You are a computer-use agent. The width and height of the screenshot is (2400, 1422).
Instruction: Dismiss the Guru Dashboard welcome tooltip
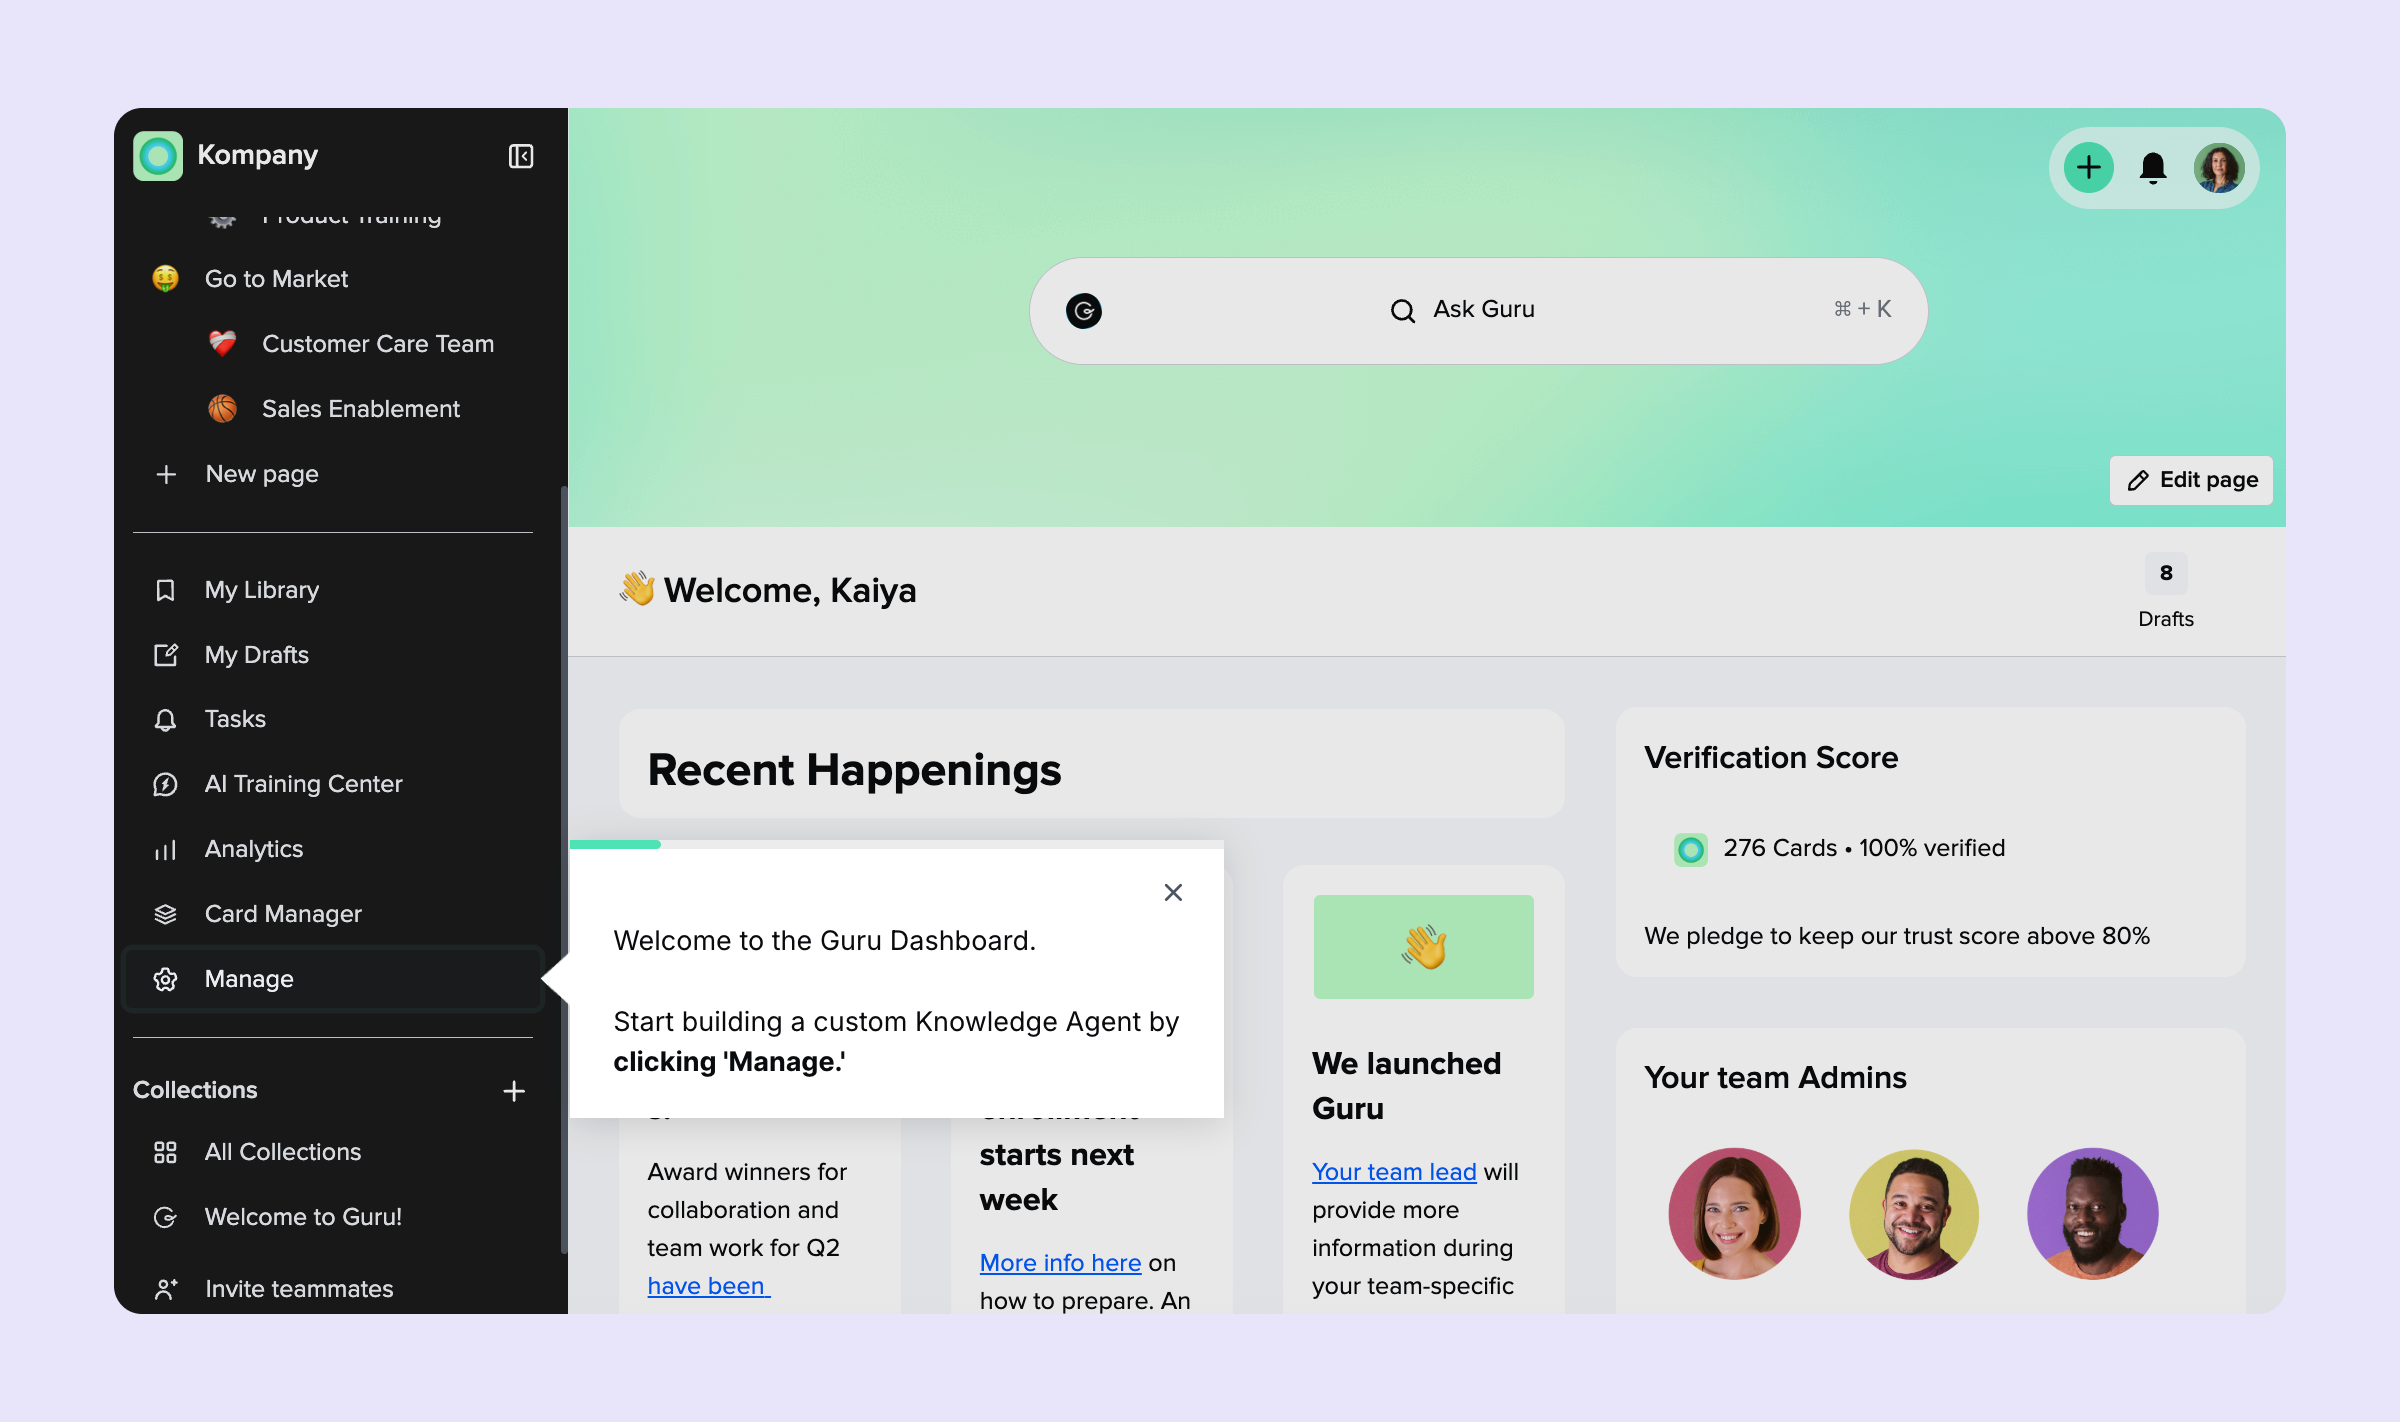click(x=1172, y=892)
